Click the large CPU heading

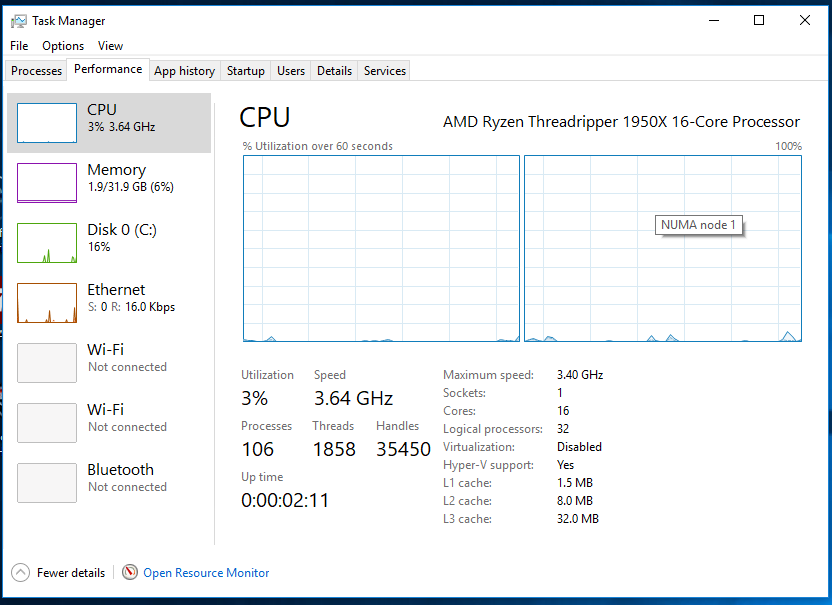pos(265,117)
